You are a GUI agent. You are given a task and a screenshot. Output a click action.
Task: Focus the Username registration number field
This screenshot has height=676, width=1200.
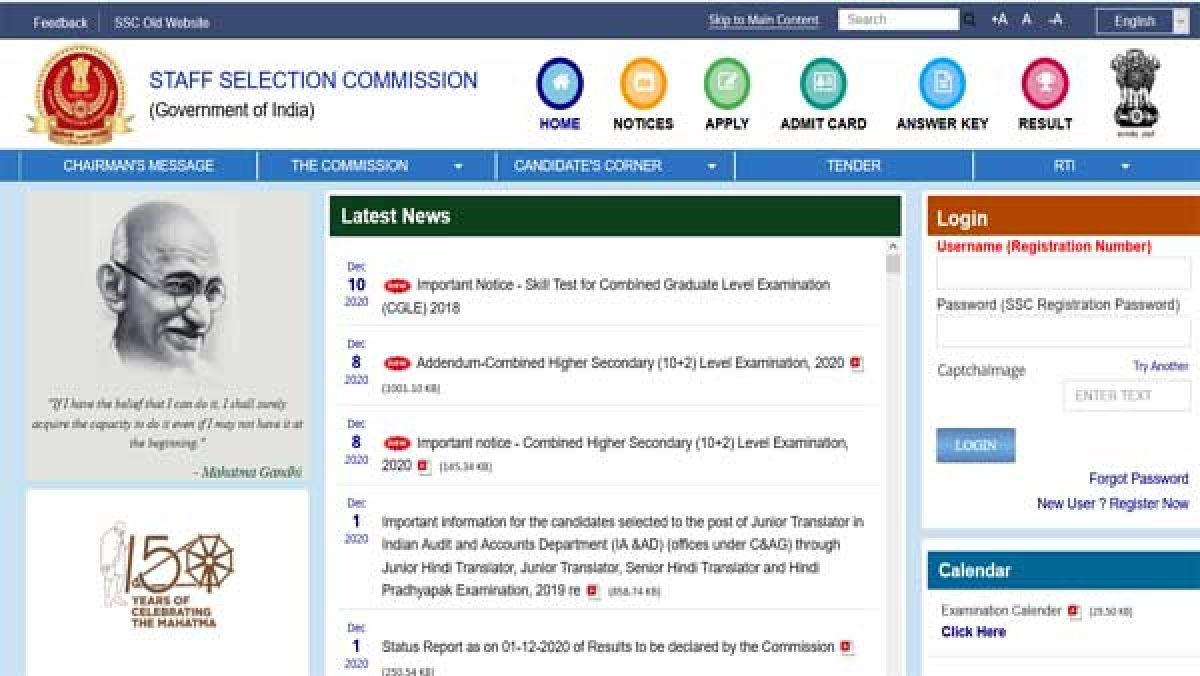[x=1063, y=273]
